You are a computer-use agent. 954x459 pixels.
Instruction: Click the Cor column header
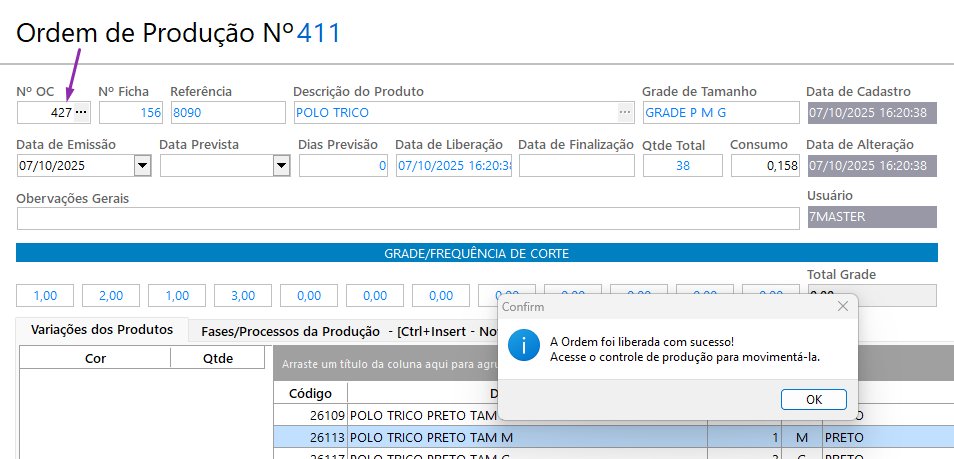click(x=95, y=358)
